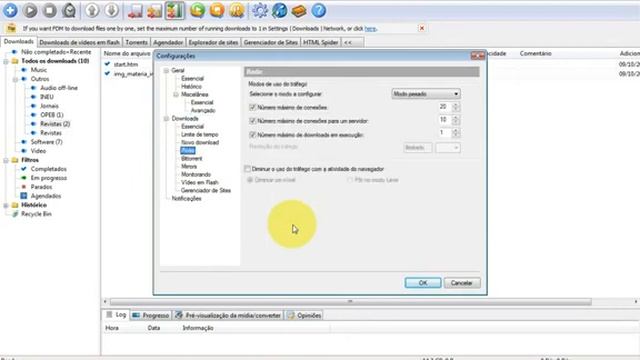The image size is (640, 360).
Task: Collapse the Filtros tree node
Action: coord(6,160)
